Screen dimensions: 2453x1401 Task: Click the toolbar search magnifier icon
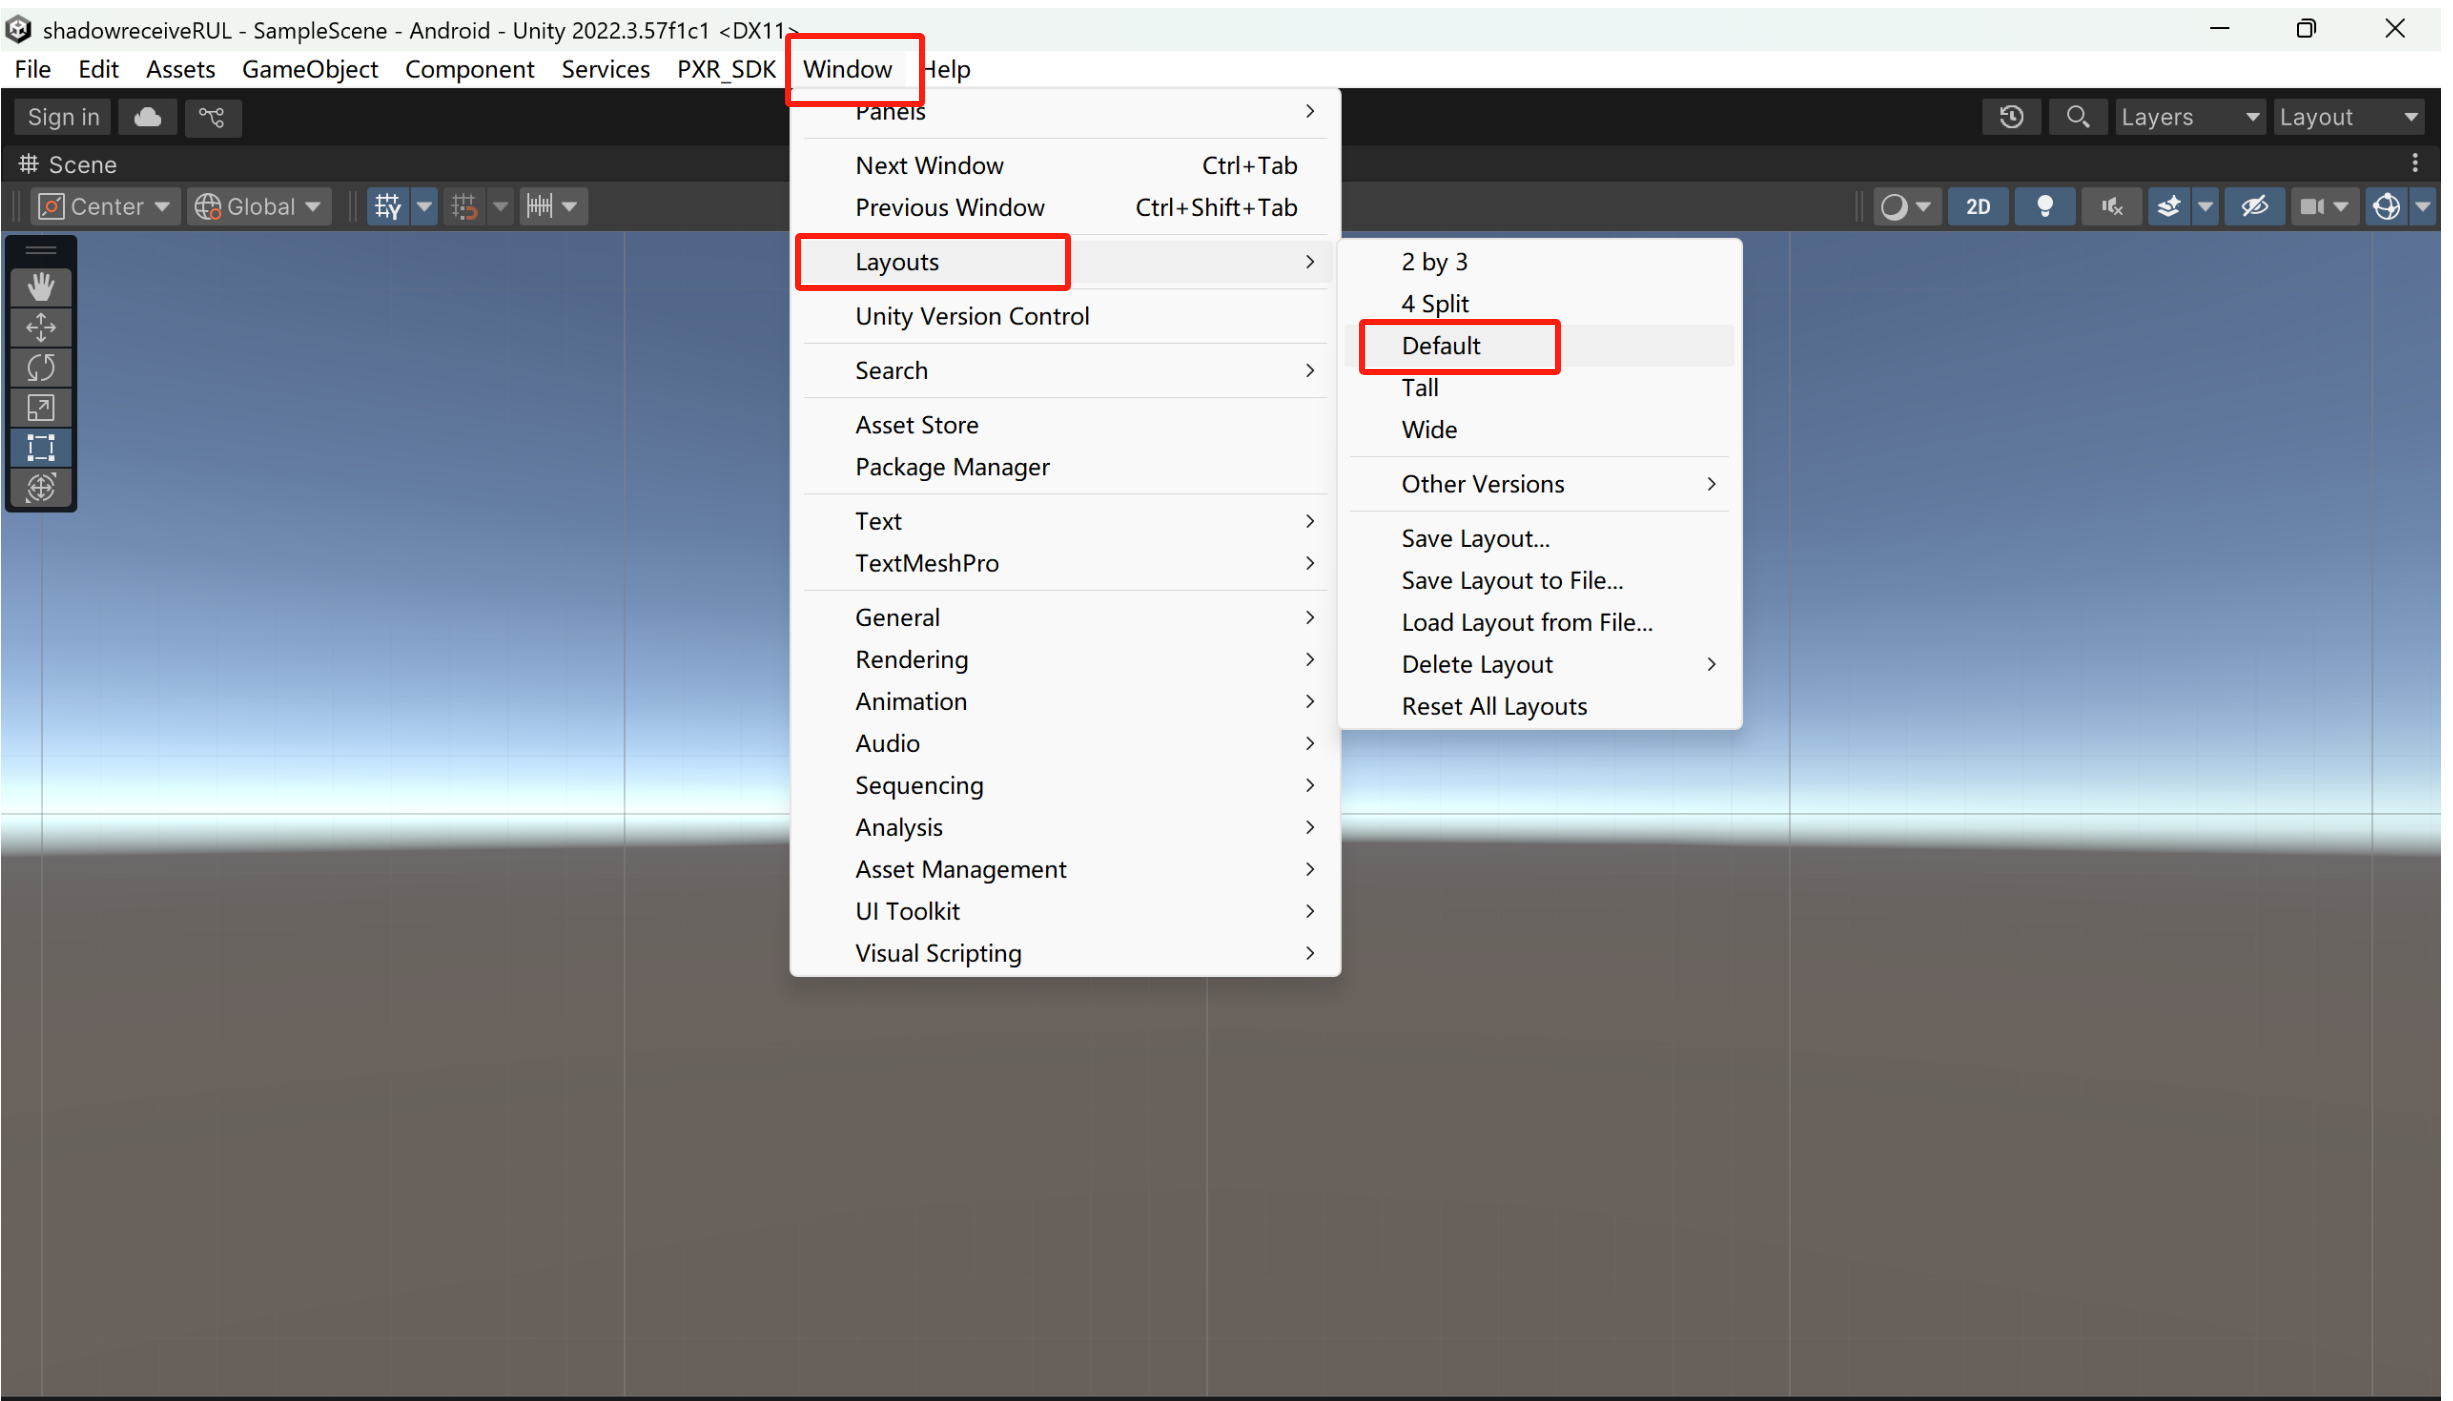click(2077, 117)
